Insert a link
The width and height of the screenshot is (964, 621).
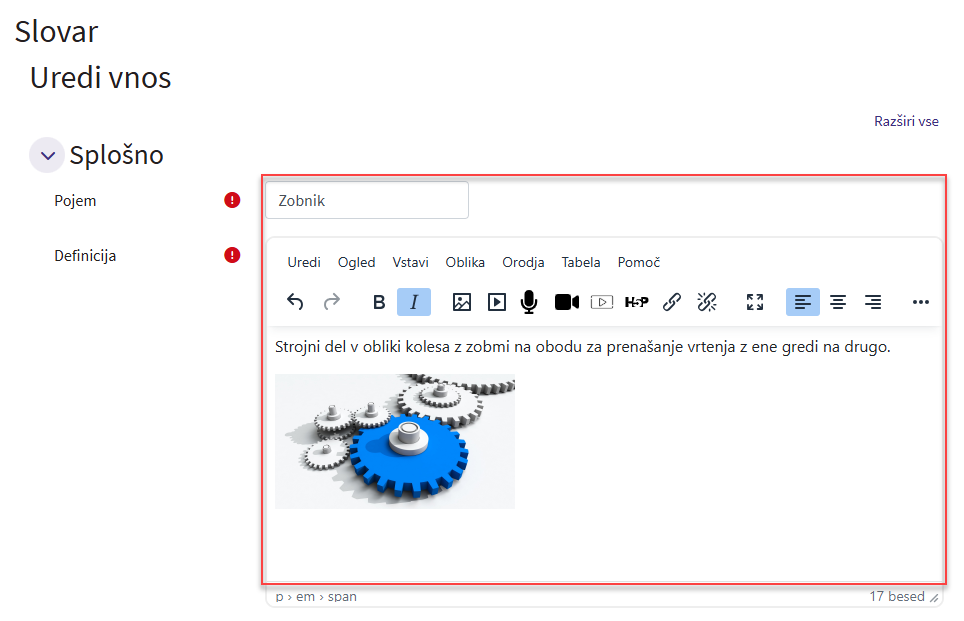(x=672, y=302)
